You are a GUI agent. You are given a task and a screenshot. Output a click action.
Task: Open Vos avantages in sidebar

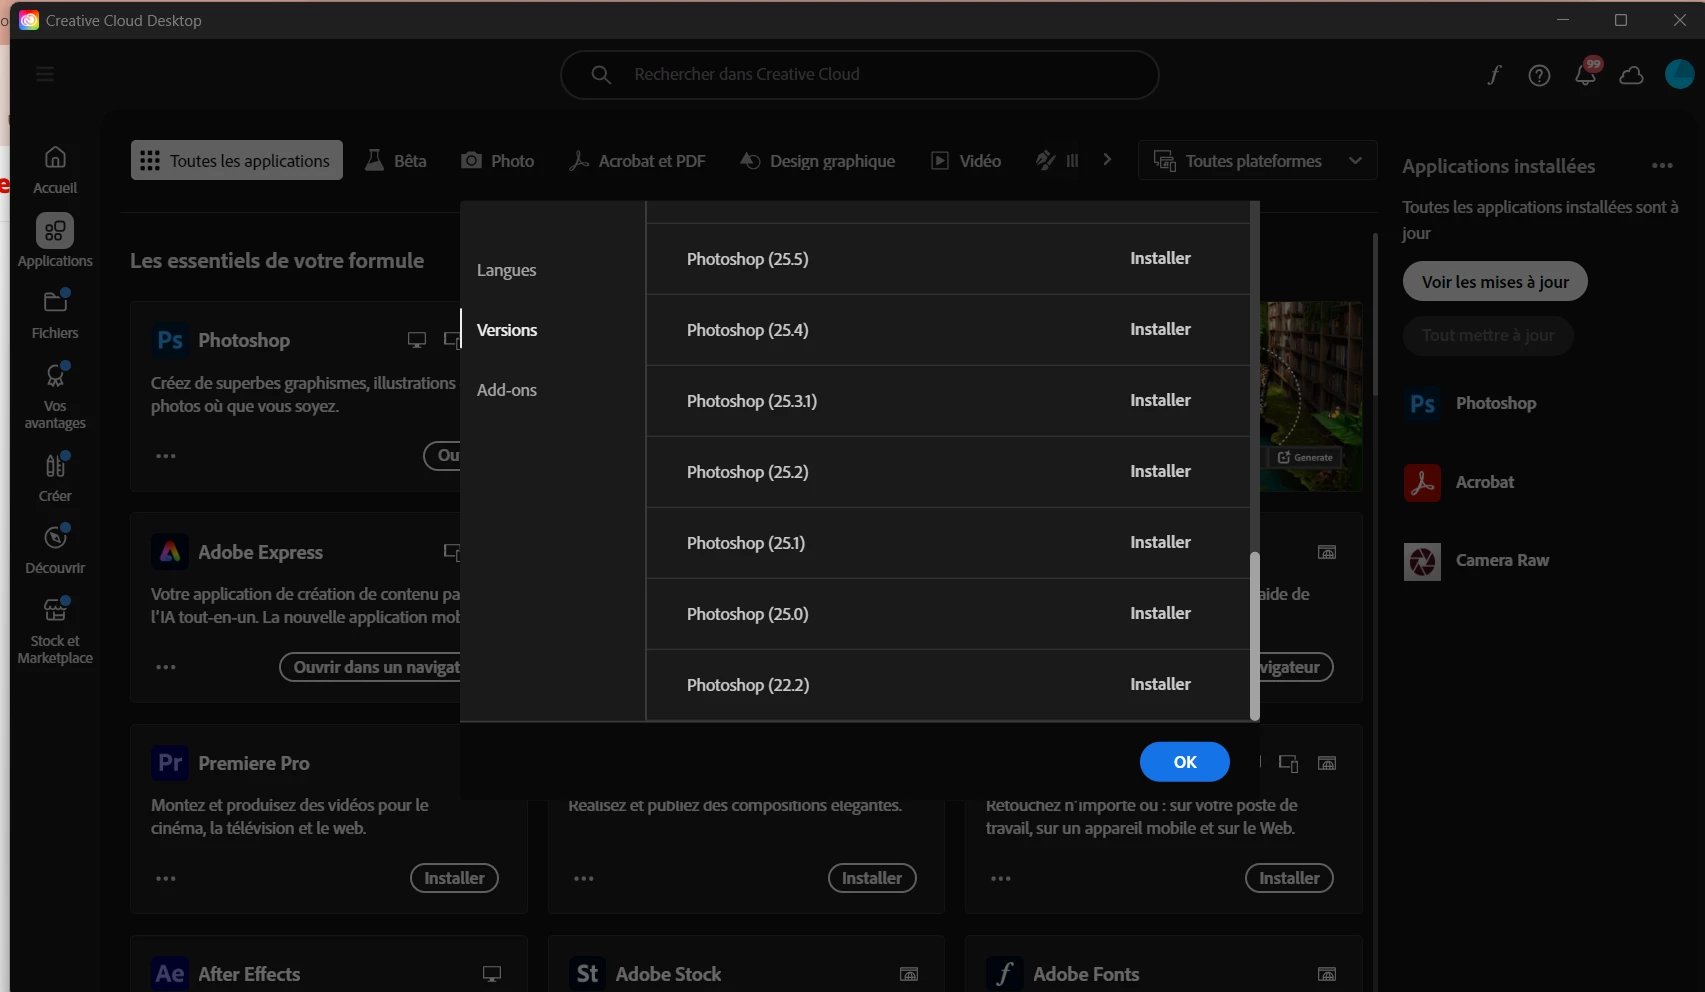(55, 396)
